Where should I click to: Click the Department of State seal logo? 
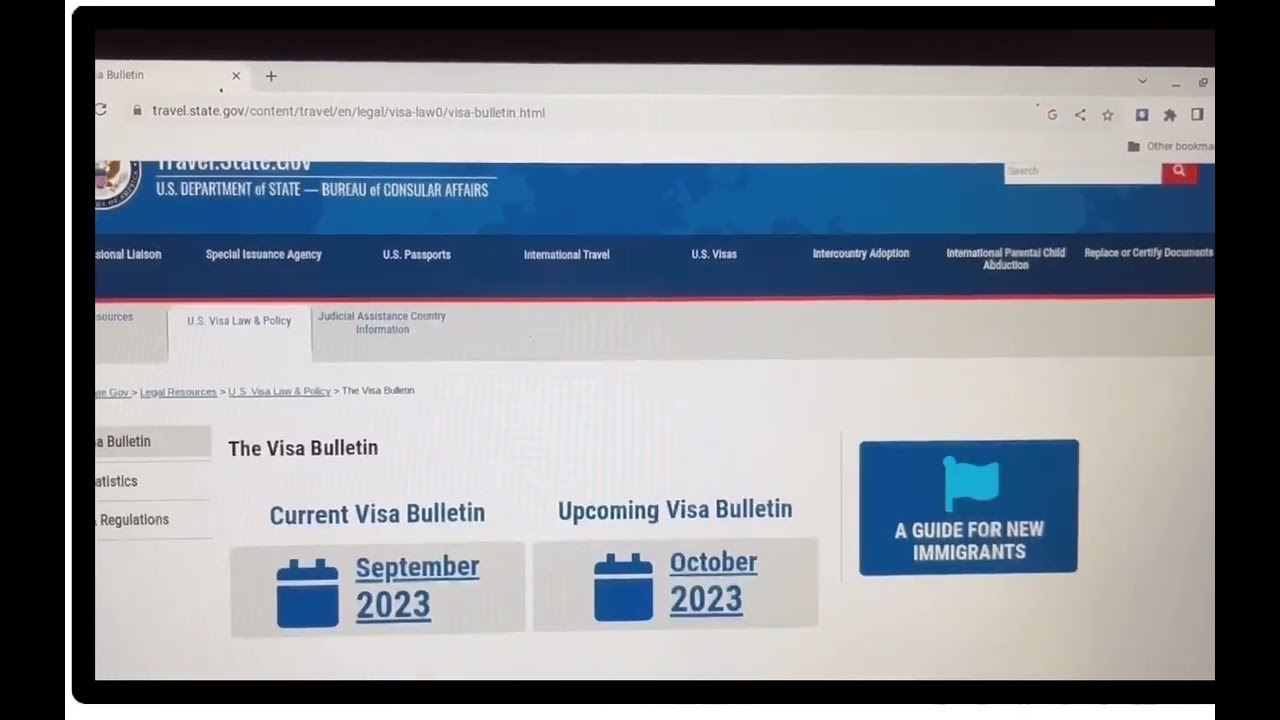coord(118,184)
